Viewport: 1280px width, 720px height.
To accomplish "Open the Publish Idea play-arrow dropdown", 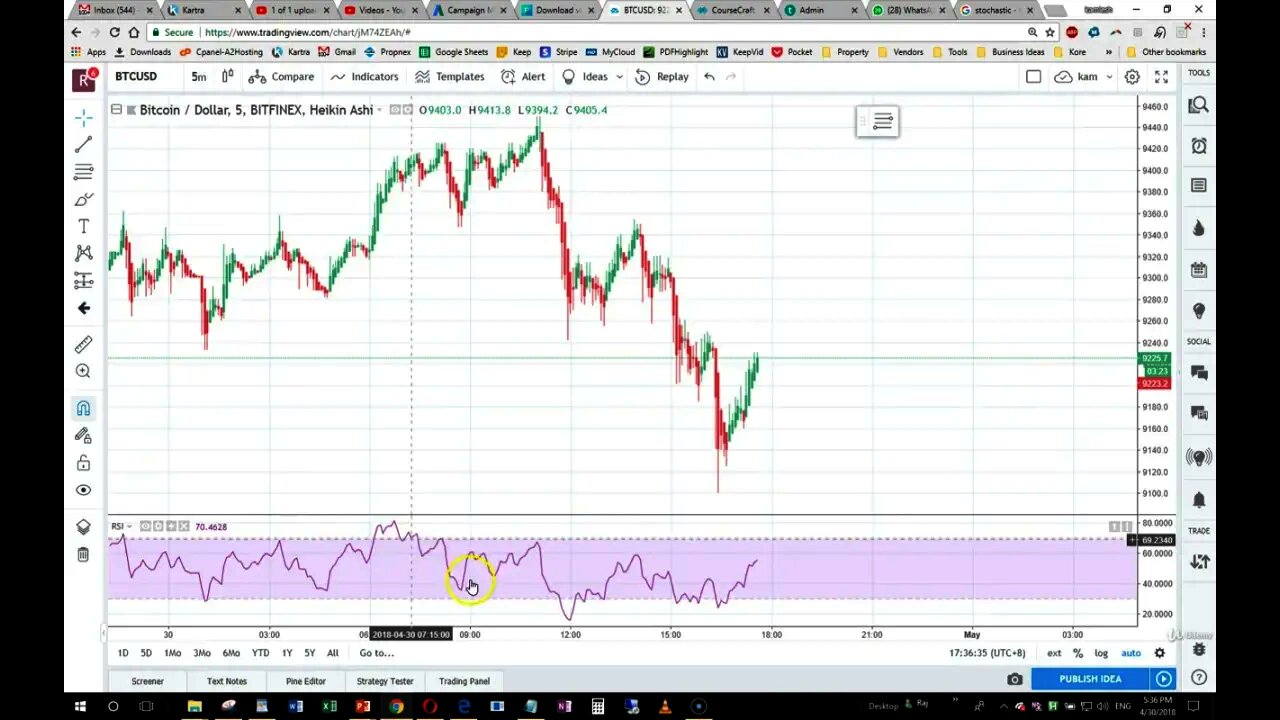I will coord(1163,679).
